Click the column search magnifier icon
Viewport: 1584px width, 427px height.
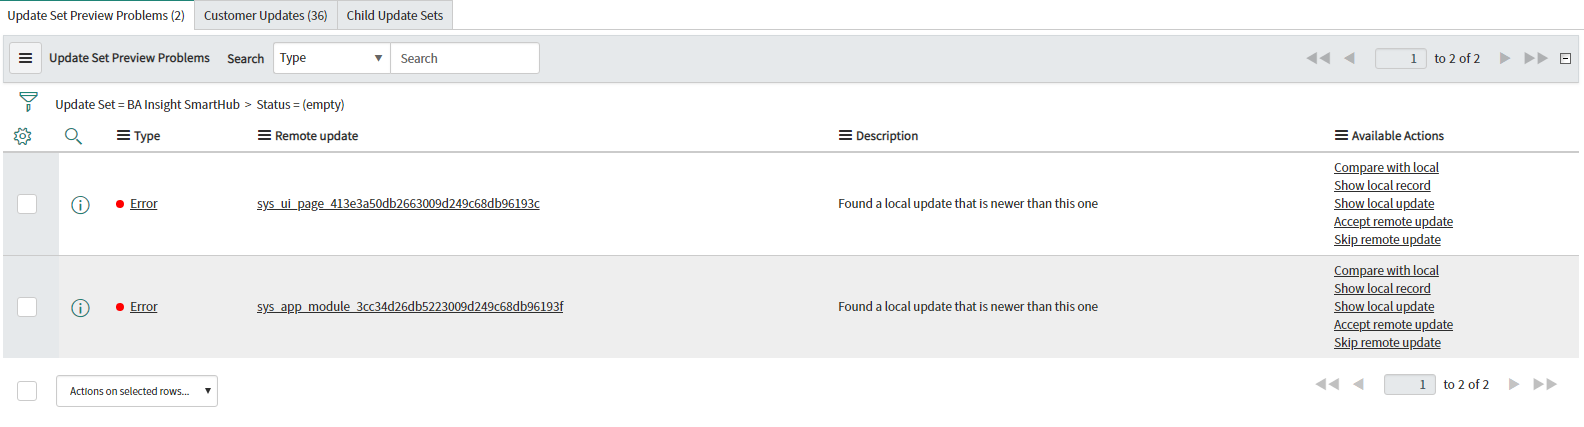click(x=73, y=136)
